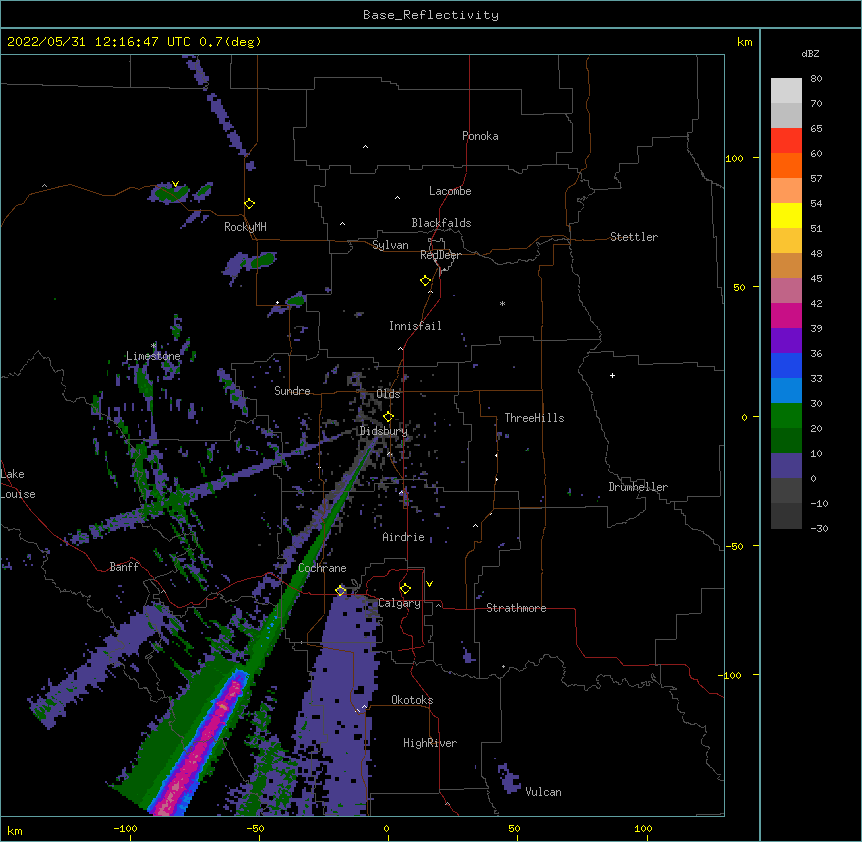Click the white asterisk marker above Limestone

[154, 346]
